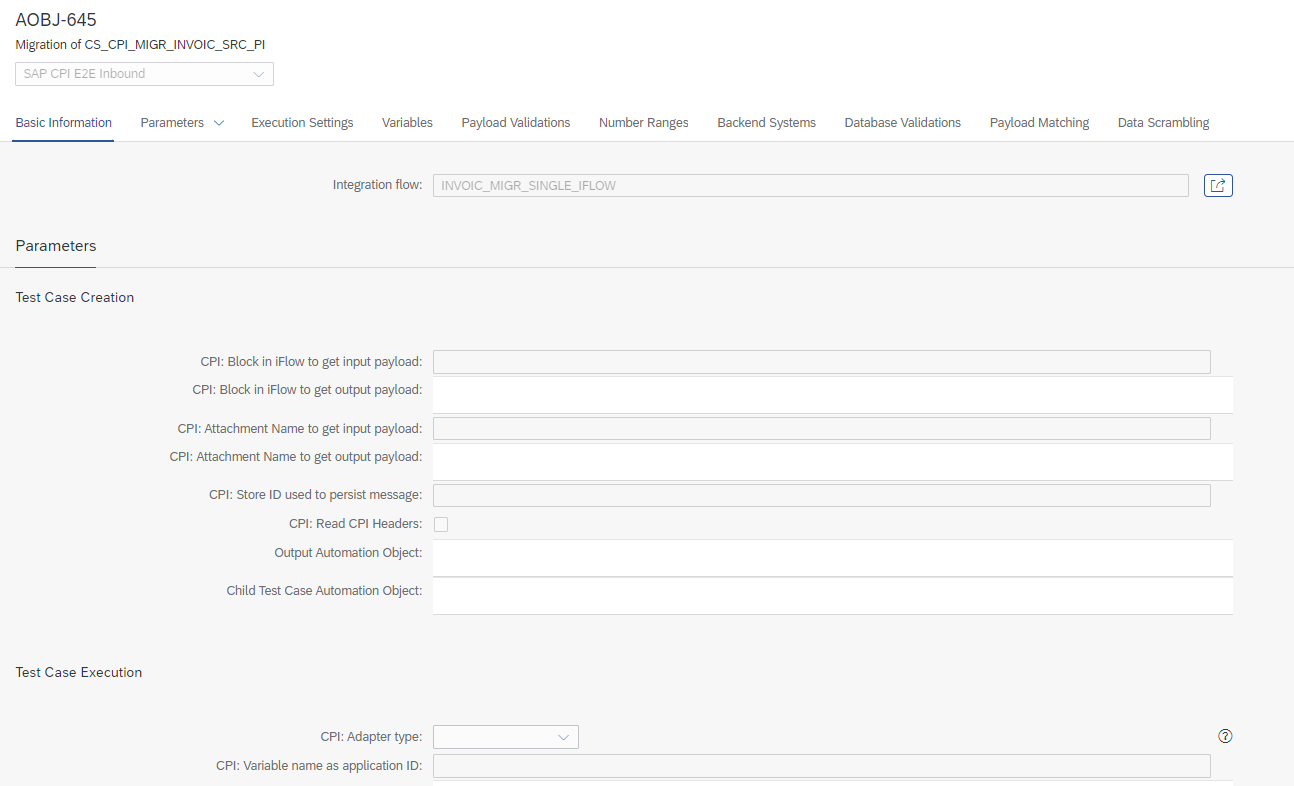Open the Payload Matching tab
Screen dimensions: 1294x786
(x=1039, y=123)
